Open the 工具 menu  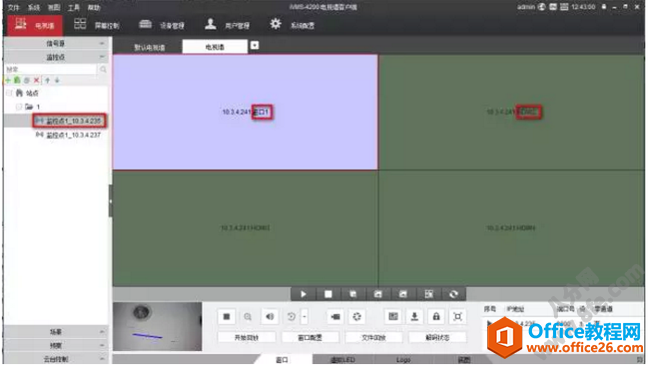click(x=74, y=7)
